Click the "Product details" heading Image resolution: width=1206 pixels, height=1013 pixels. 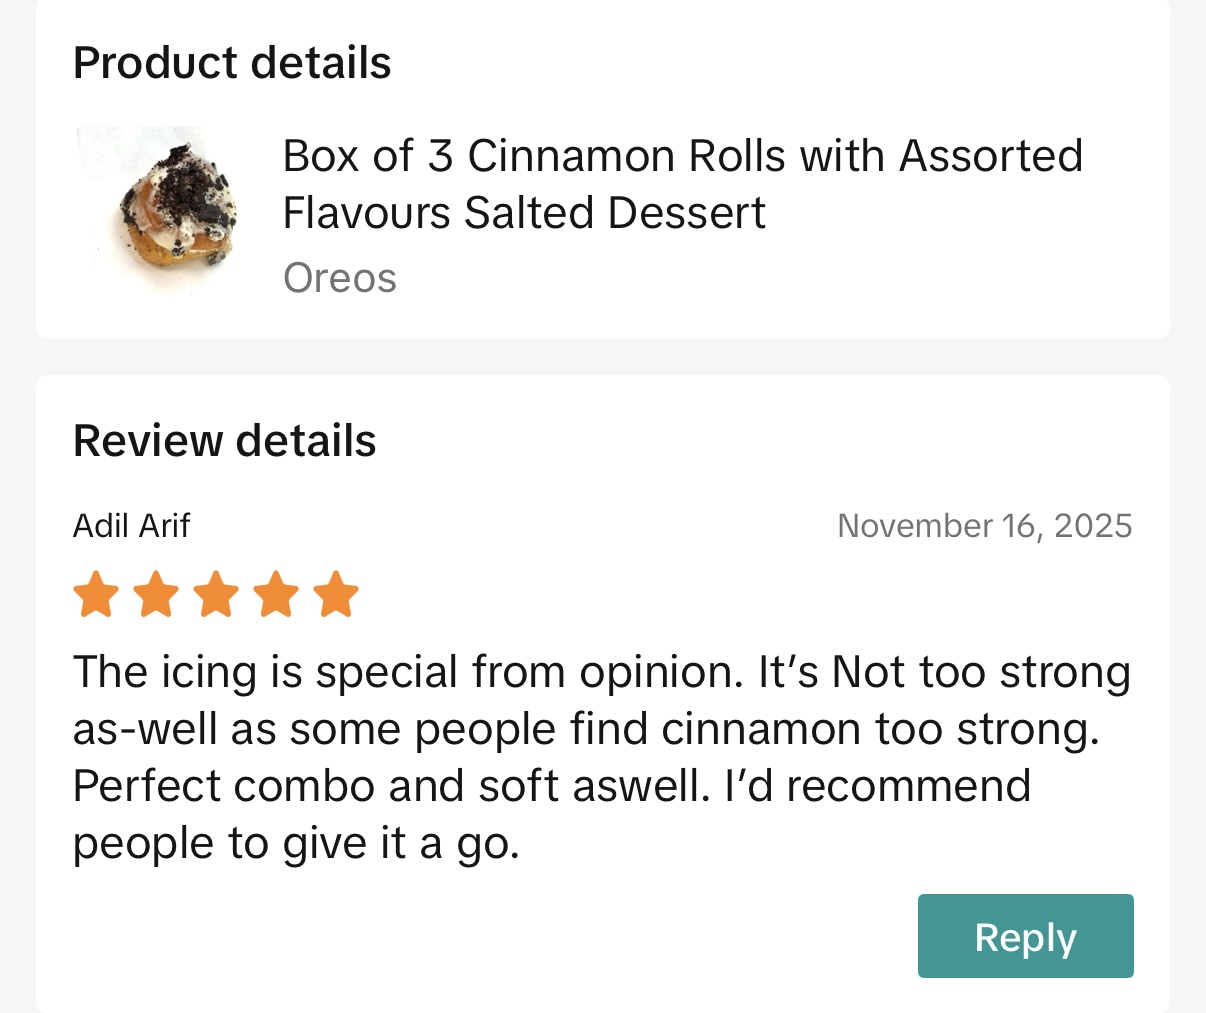coord(232,63)
